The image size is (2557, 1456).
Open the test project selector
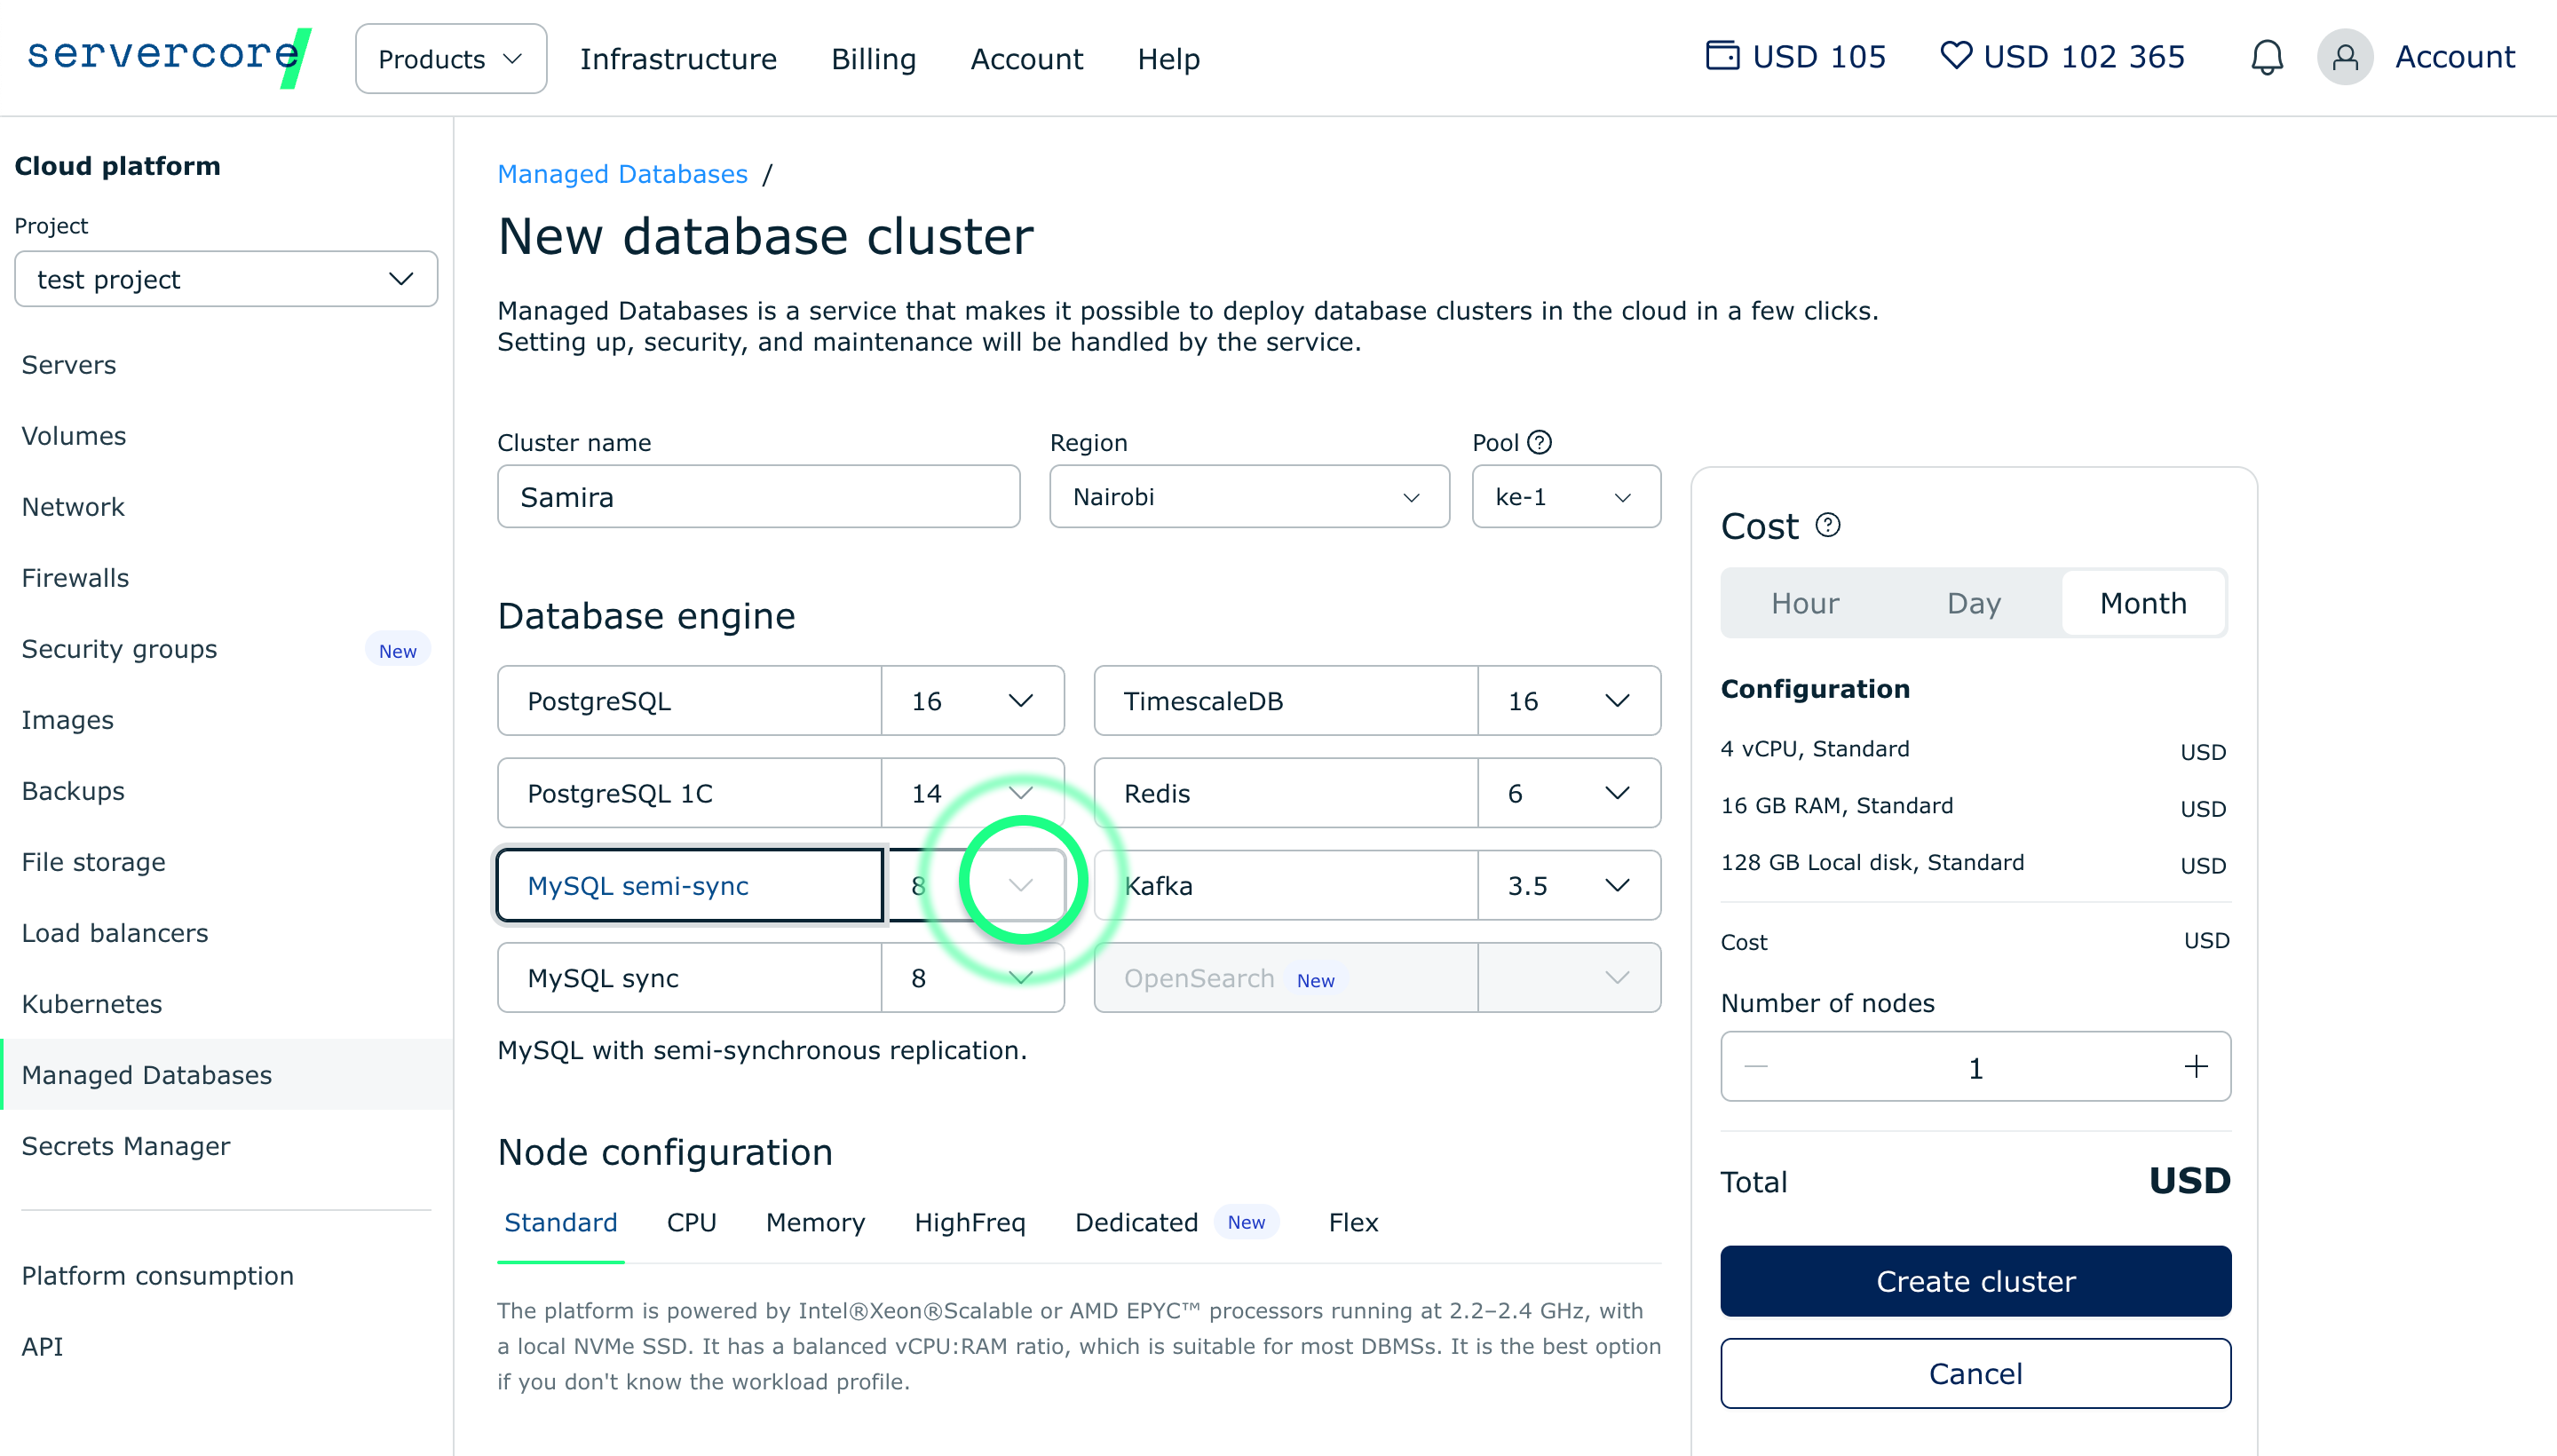pos(225,279)
